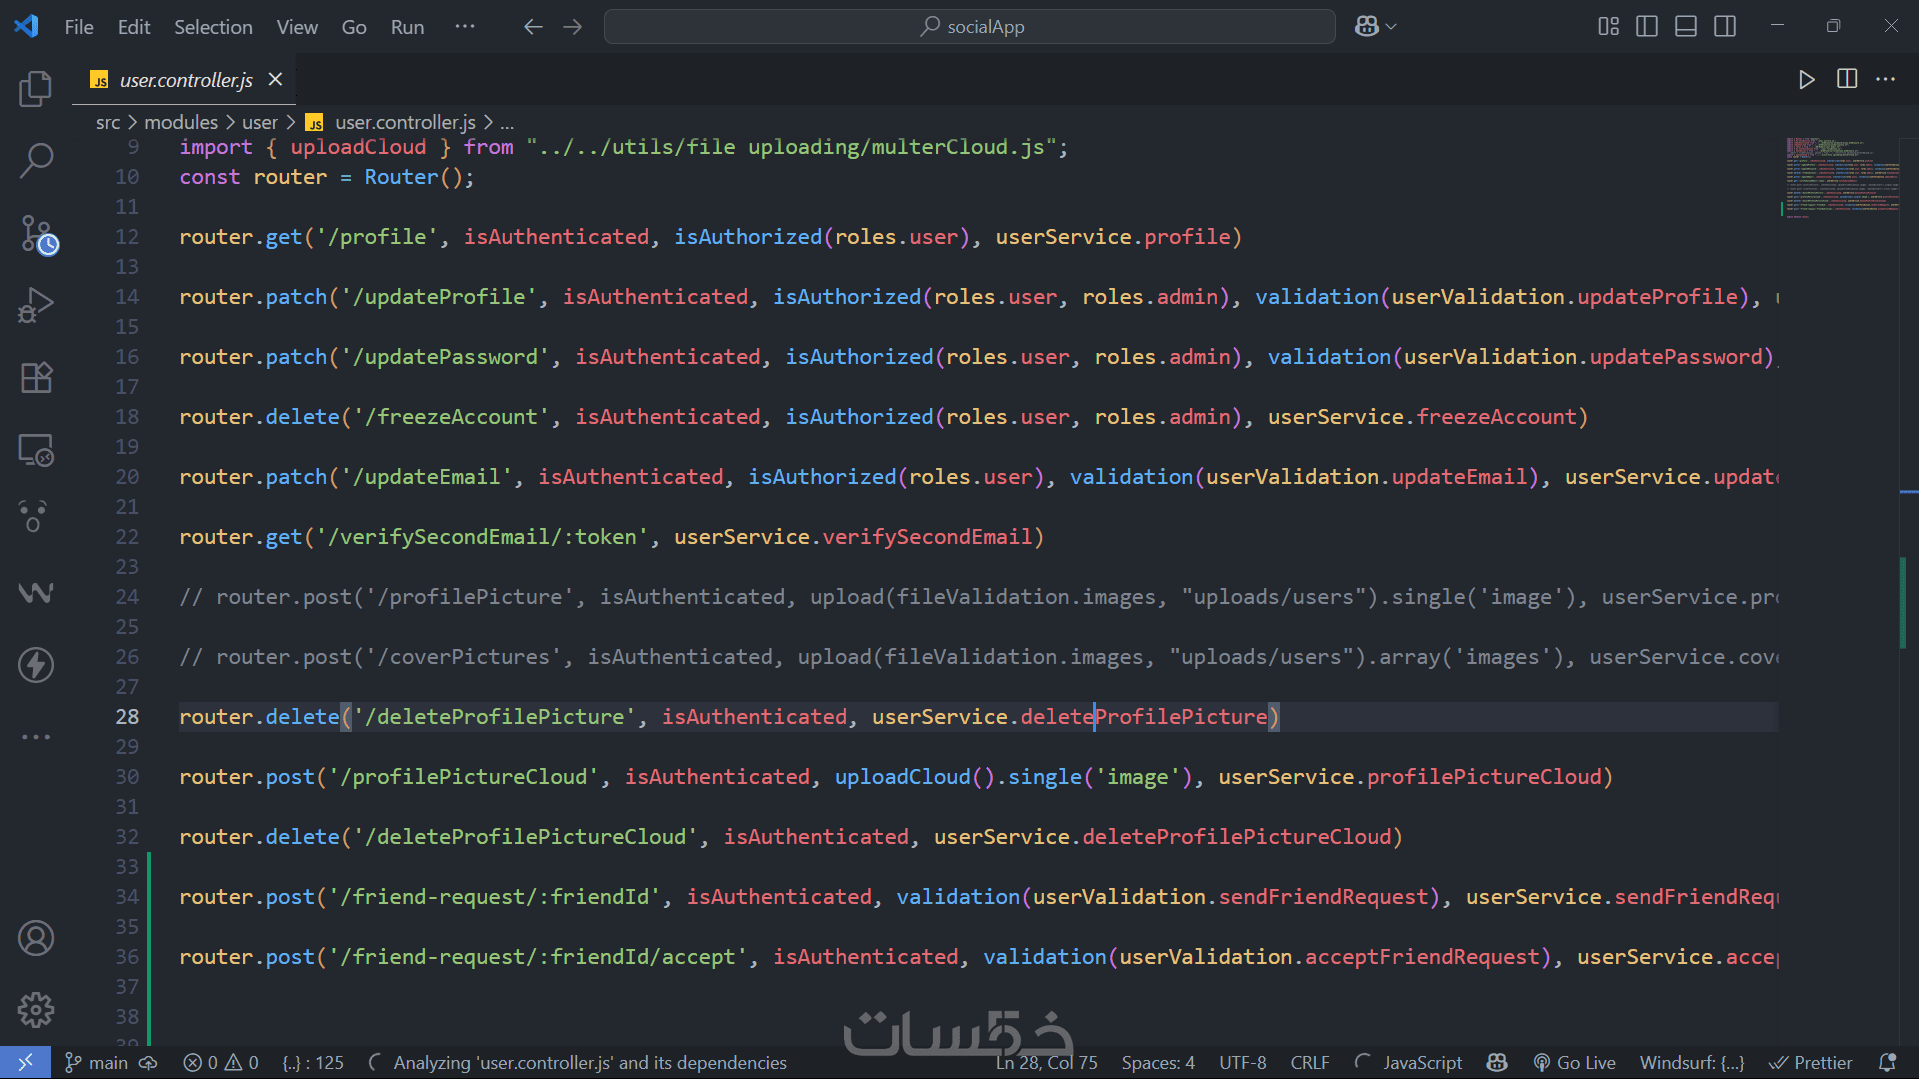Click 'uploadCloud' import name on line 9
The height and width of the screenshot is (1079, 1919).
(358, 147)
